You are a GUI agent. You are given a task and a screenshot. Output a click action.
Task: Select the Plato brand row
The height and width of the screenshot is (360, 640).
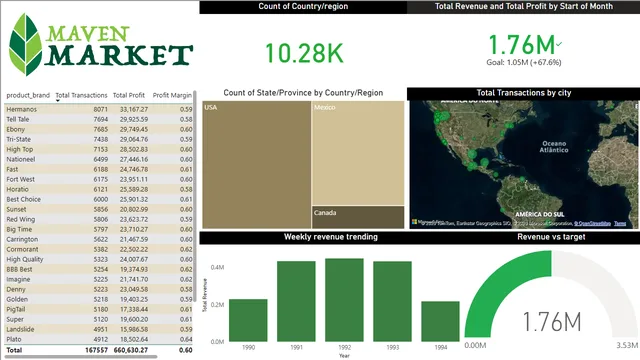tap(99, 340)
